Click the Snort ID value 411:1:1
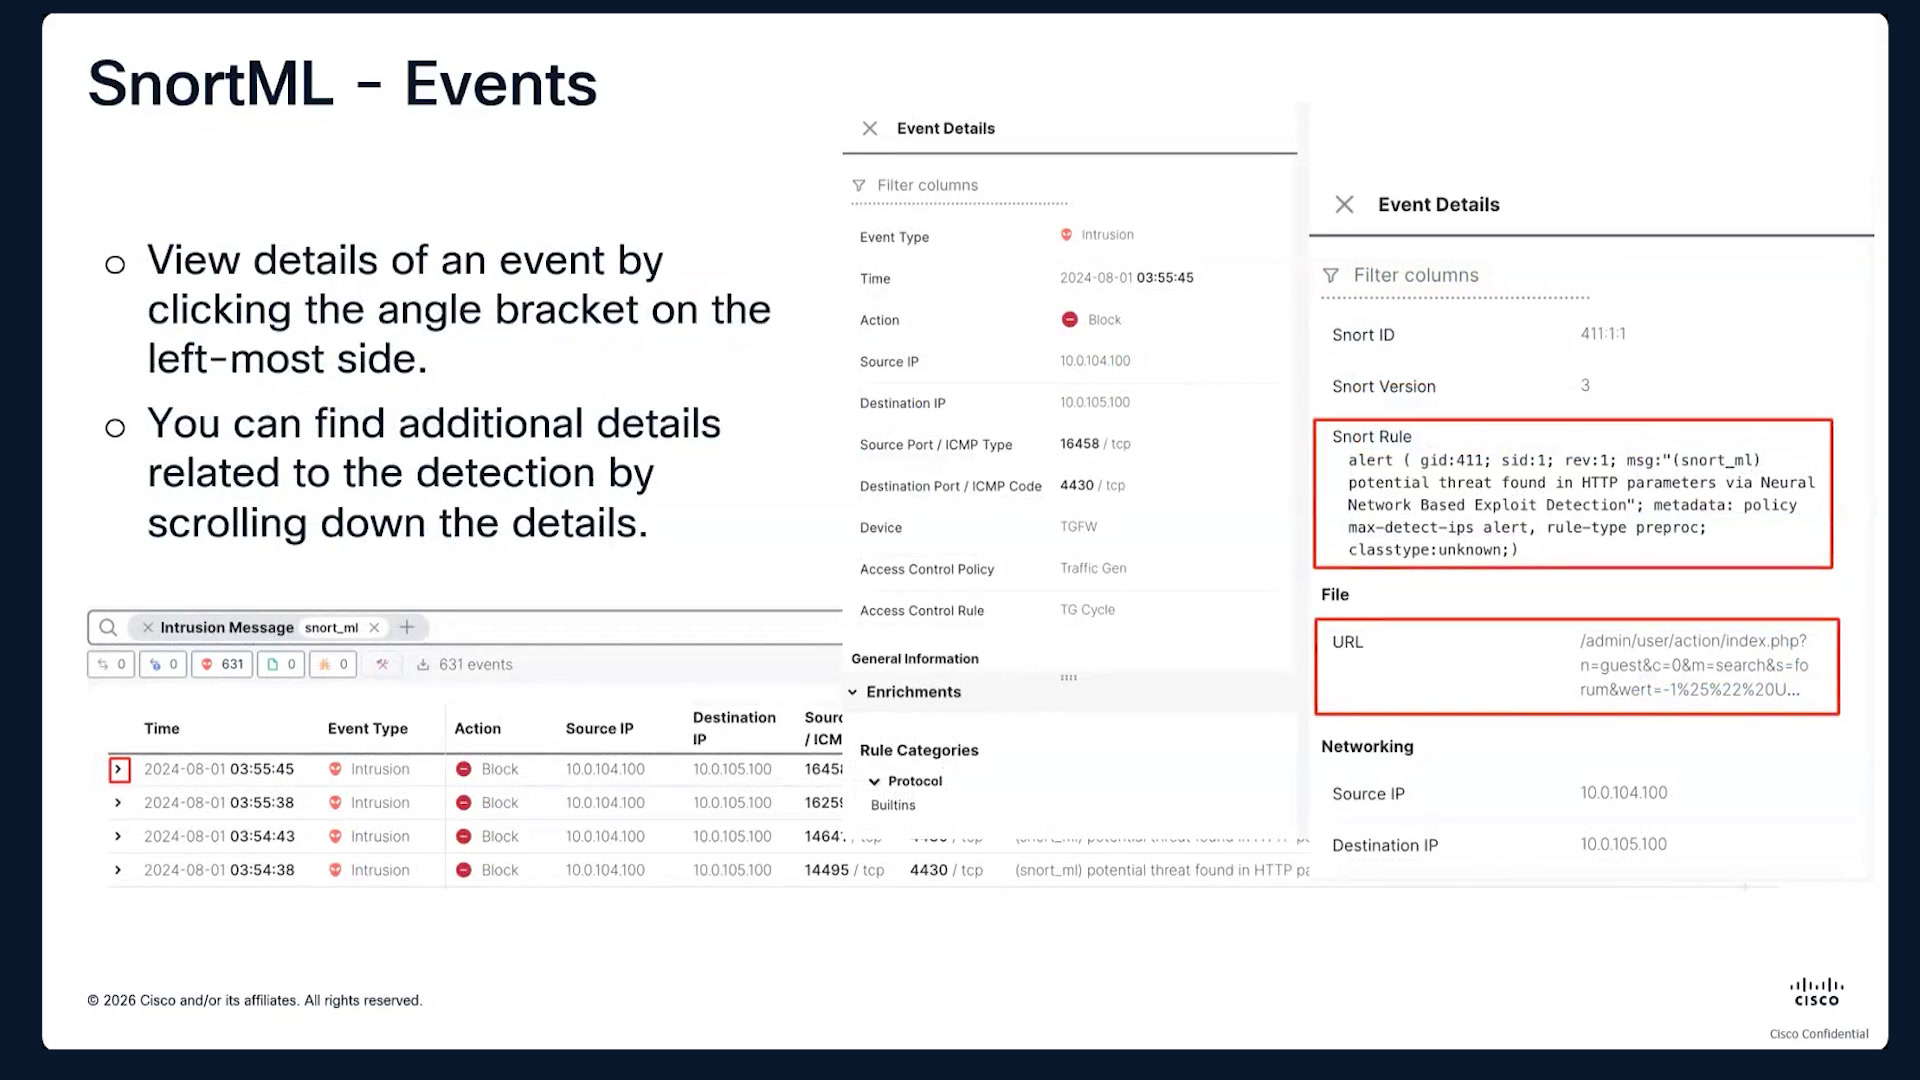This screenshot has width=1920, height=1080. [x=1603, y=334]
